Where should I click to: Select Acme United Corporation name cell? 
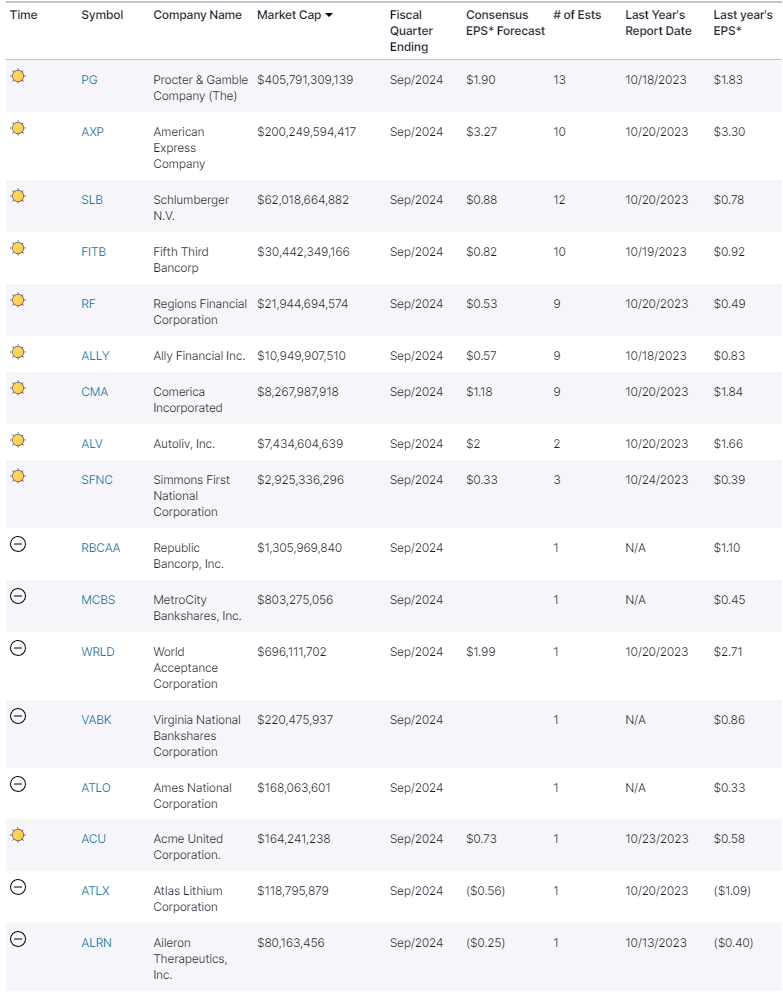(188, 847)
